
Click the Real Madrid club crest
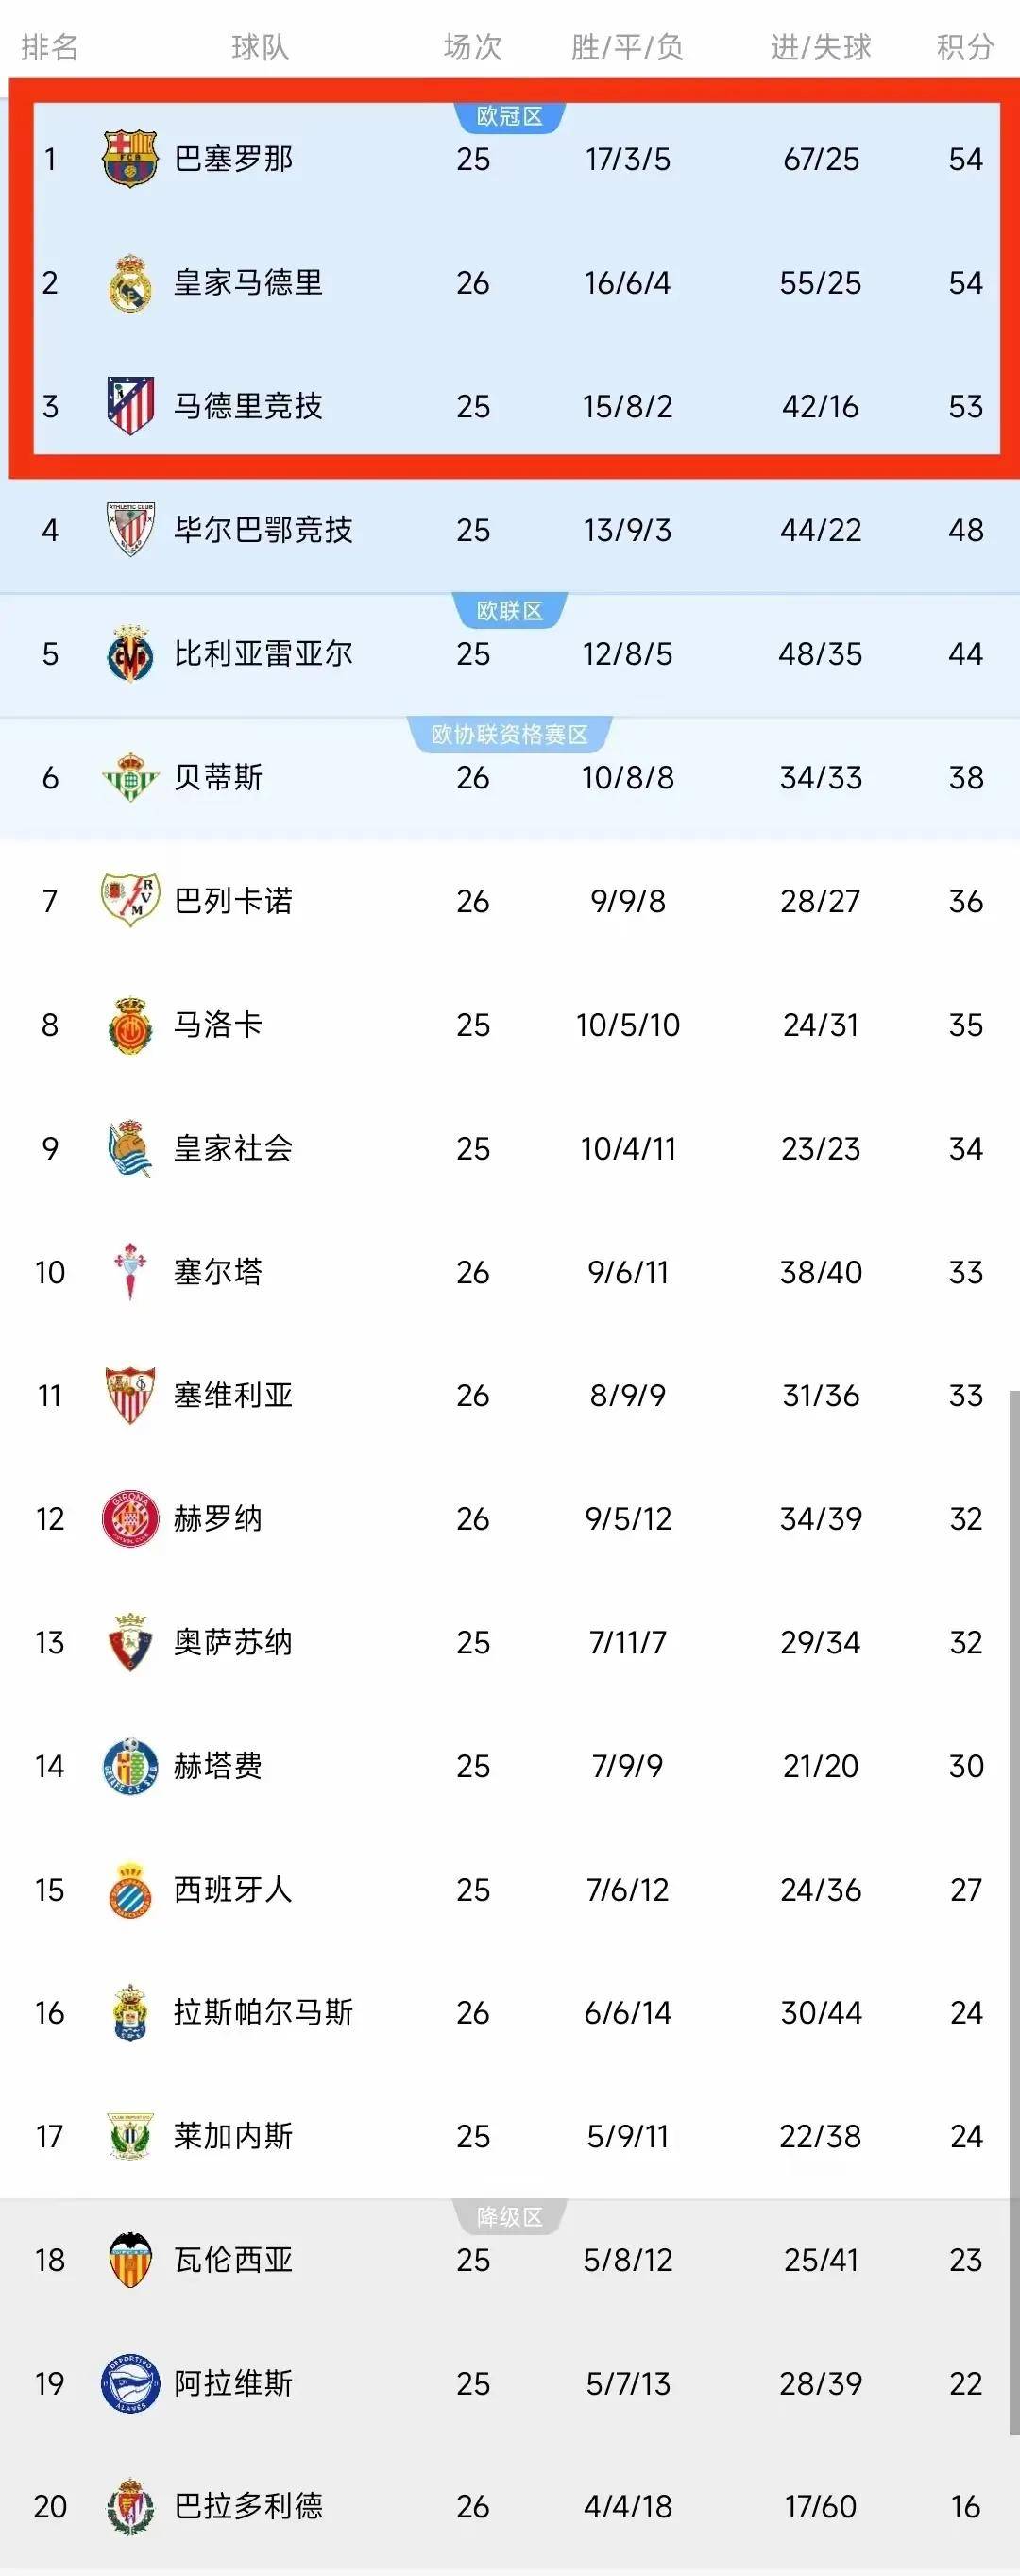[x=130, y=283]
